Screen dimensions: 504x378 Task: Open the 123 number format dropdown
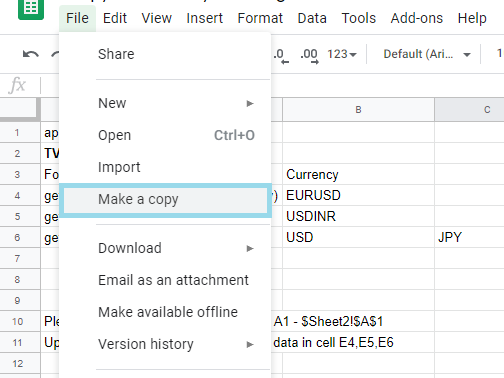(342, 54)
